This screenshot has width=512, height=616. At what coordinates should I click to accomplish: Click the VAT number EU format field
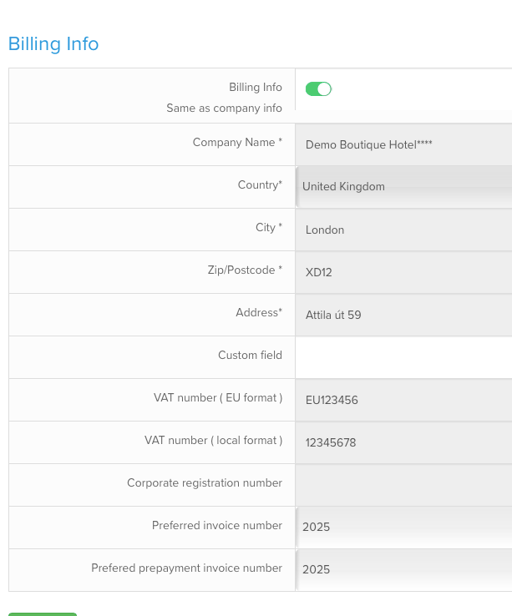(x=404, y=400)
